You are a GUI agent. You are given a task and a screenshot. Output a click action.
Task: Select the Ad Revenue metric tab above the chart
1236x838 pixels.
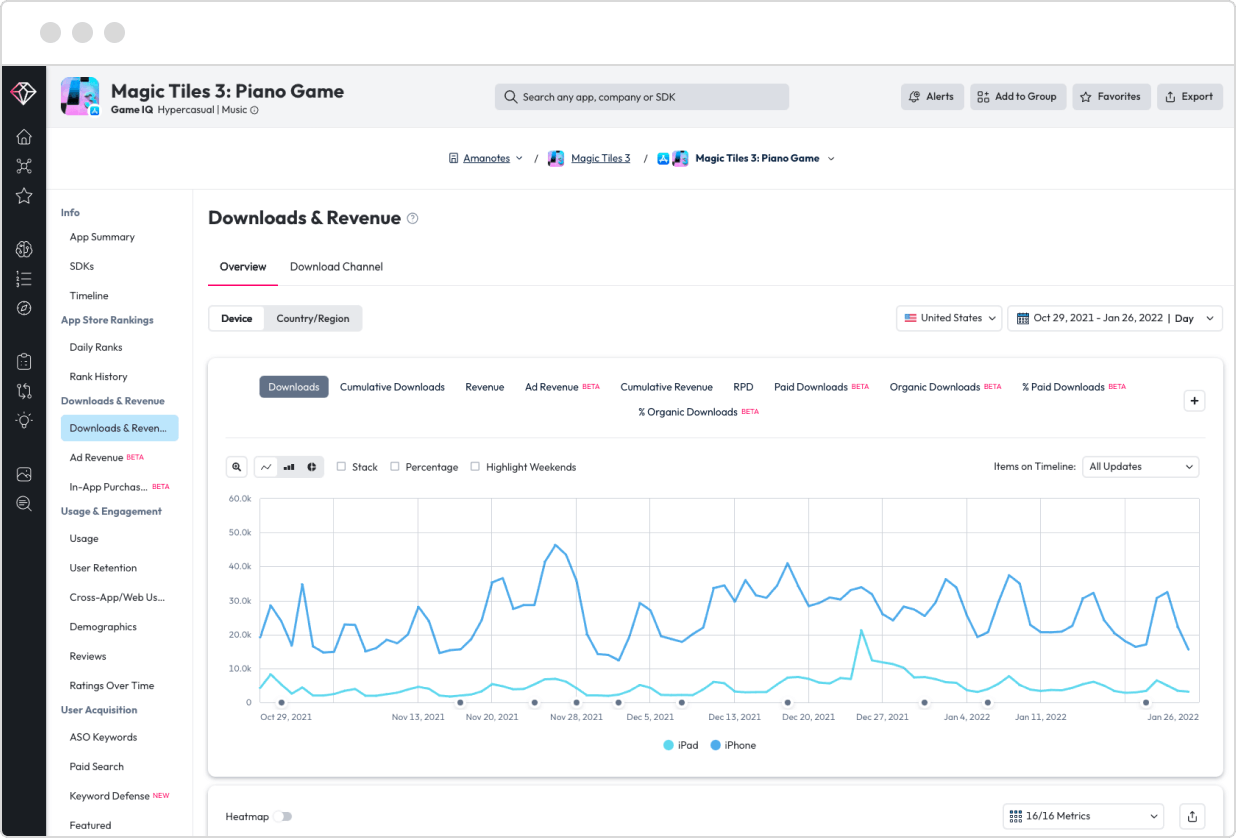pos(562,387)
